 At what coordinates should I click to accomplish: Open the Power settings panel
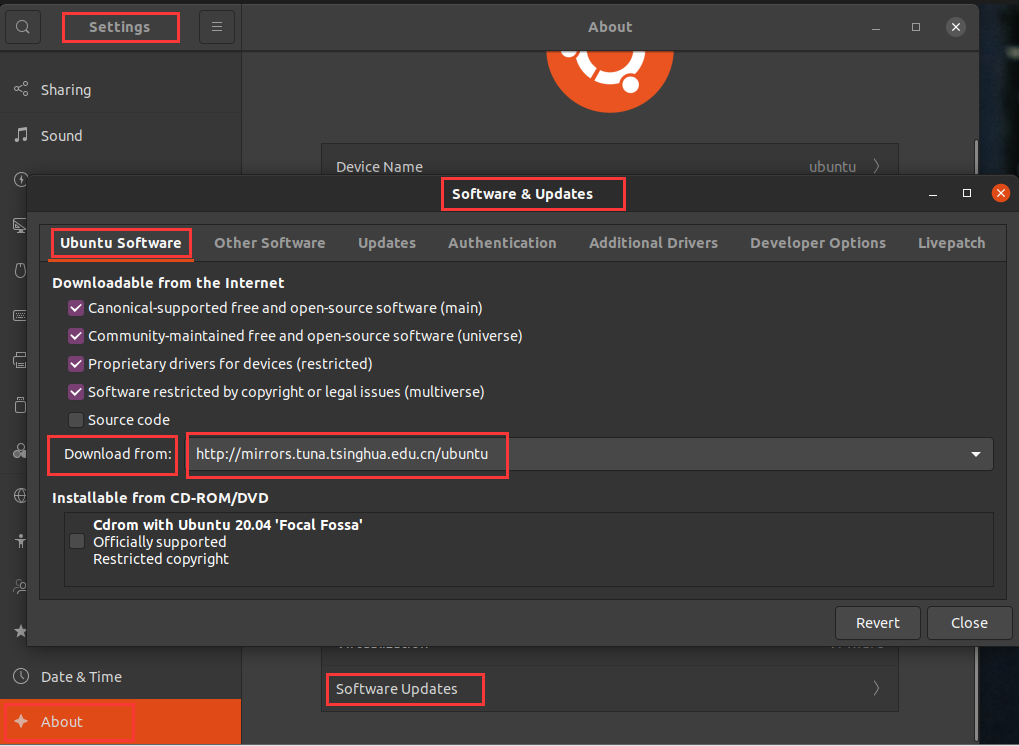[x=20, y=181]
